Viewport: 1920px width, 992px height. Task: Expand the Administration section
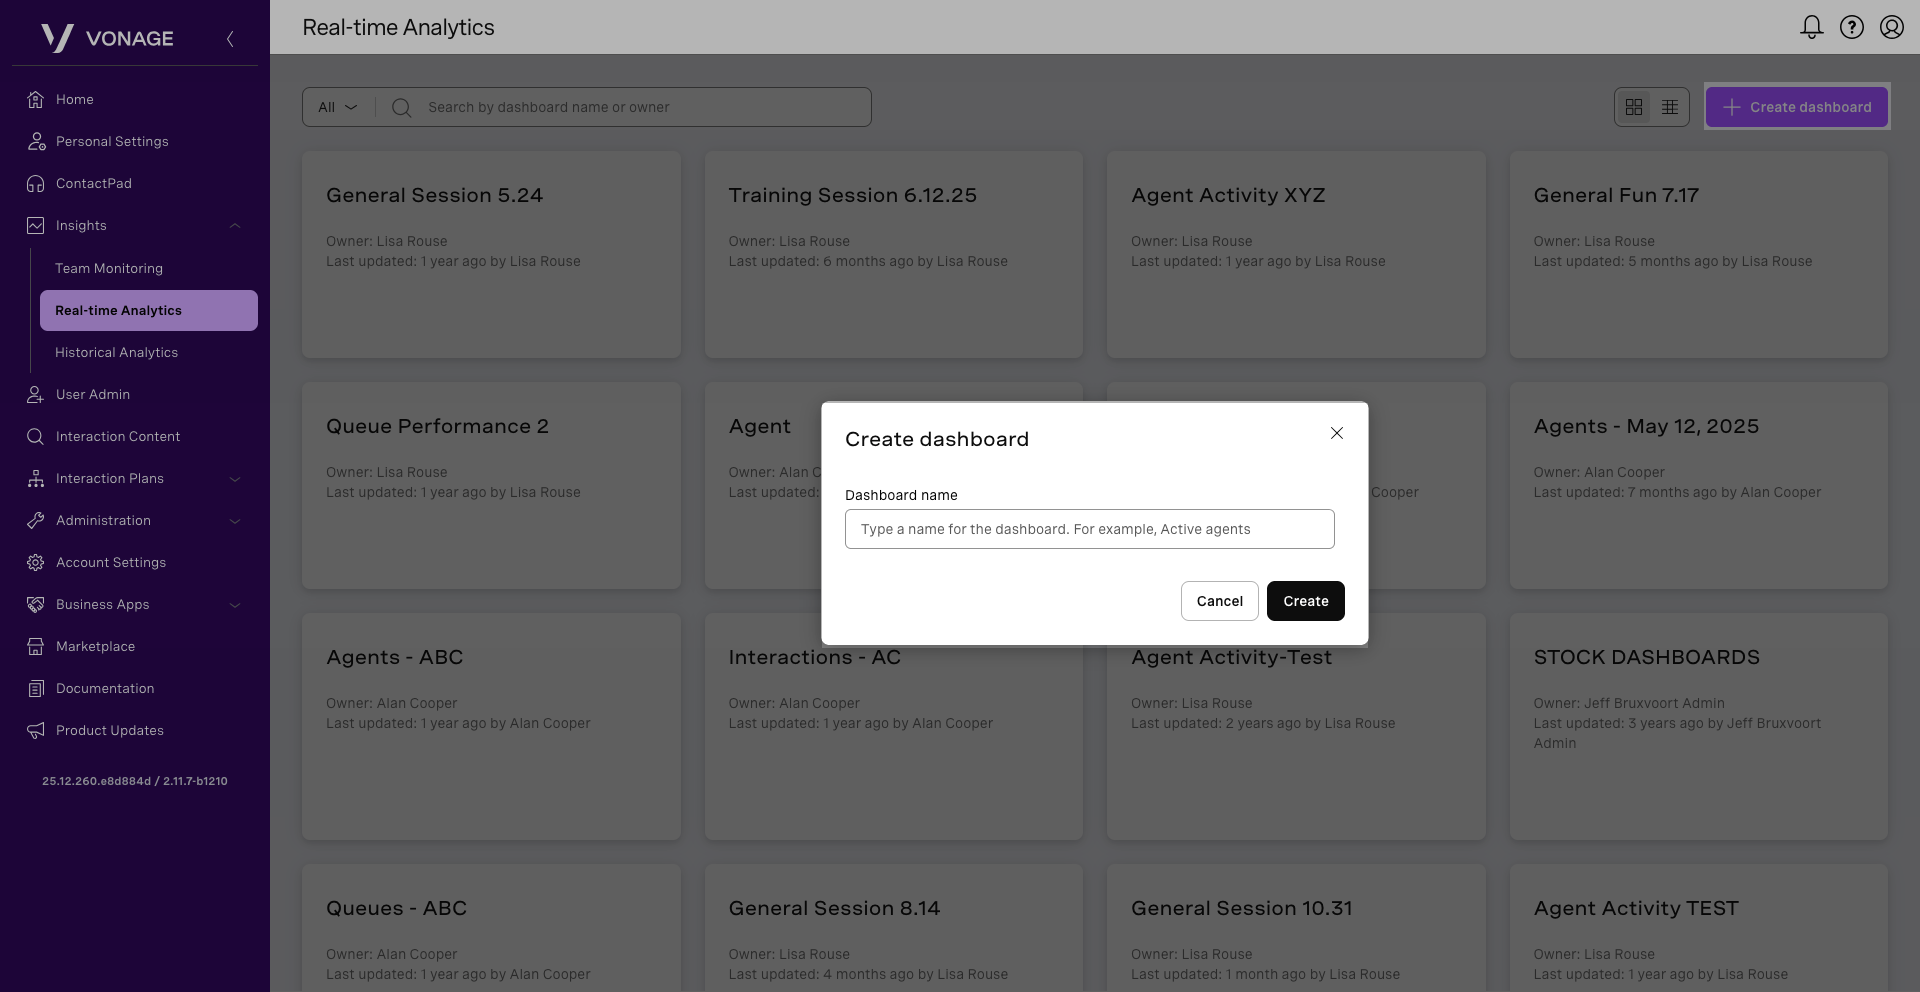(235, 521)
